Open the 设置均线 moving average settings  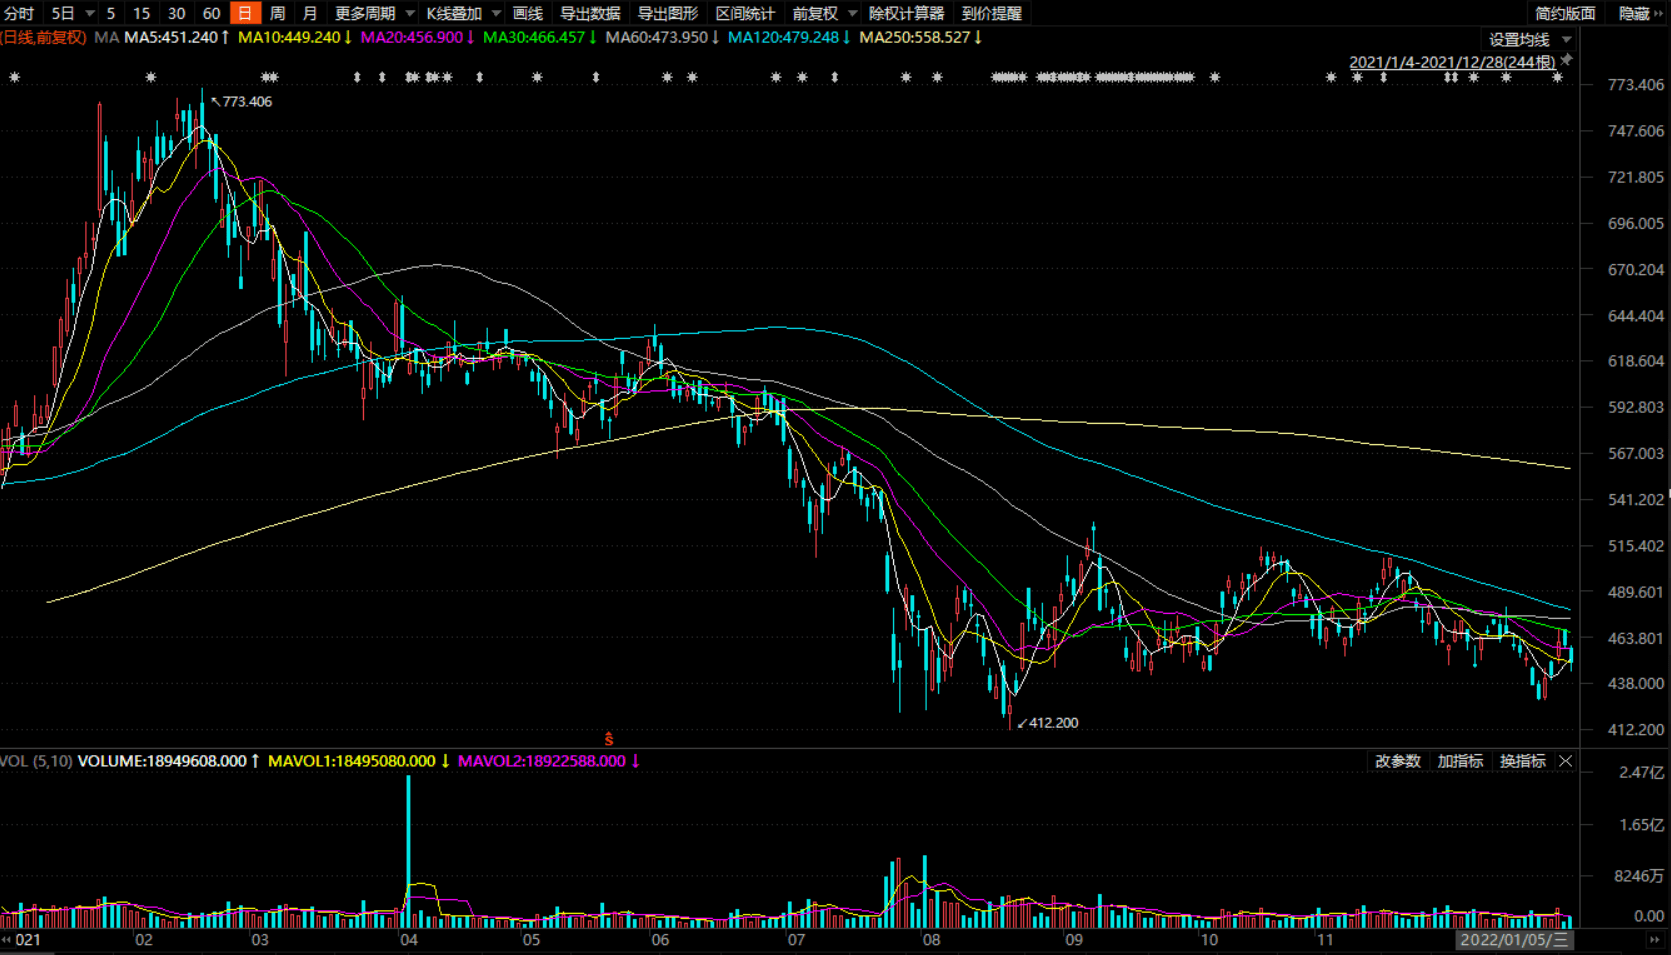pyautogui.click(x=1530, y=39)
